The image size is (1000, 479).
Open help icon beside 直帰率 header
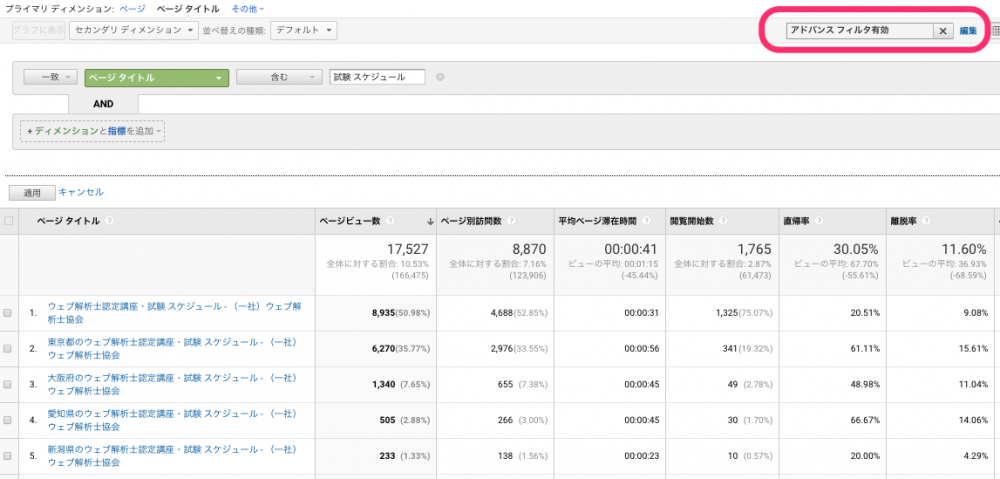pos(819,221)
